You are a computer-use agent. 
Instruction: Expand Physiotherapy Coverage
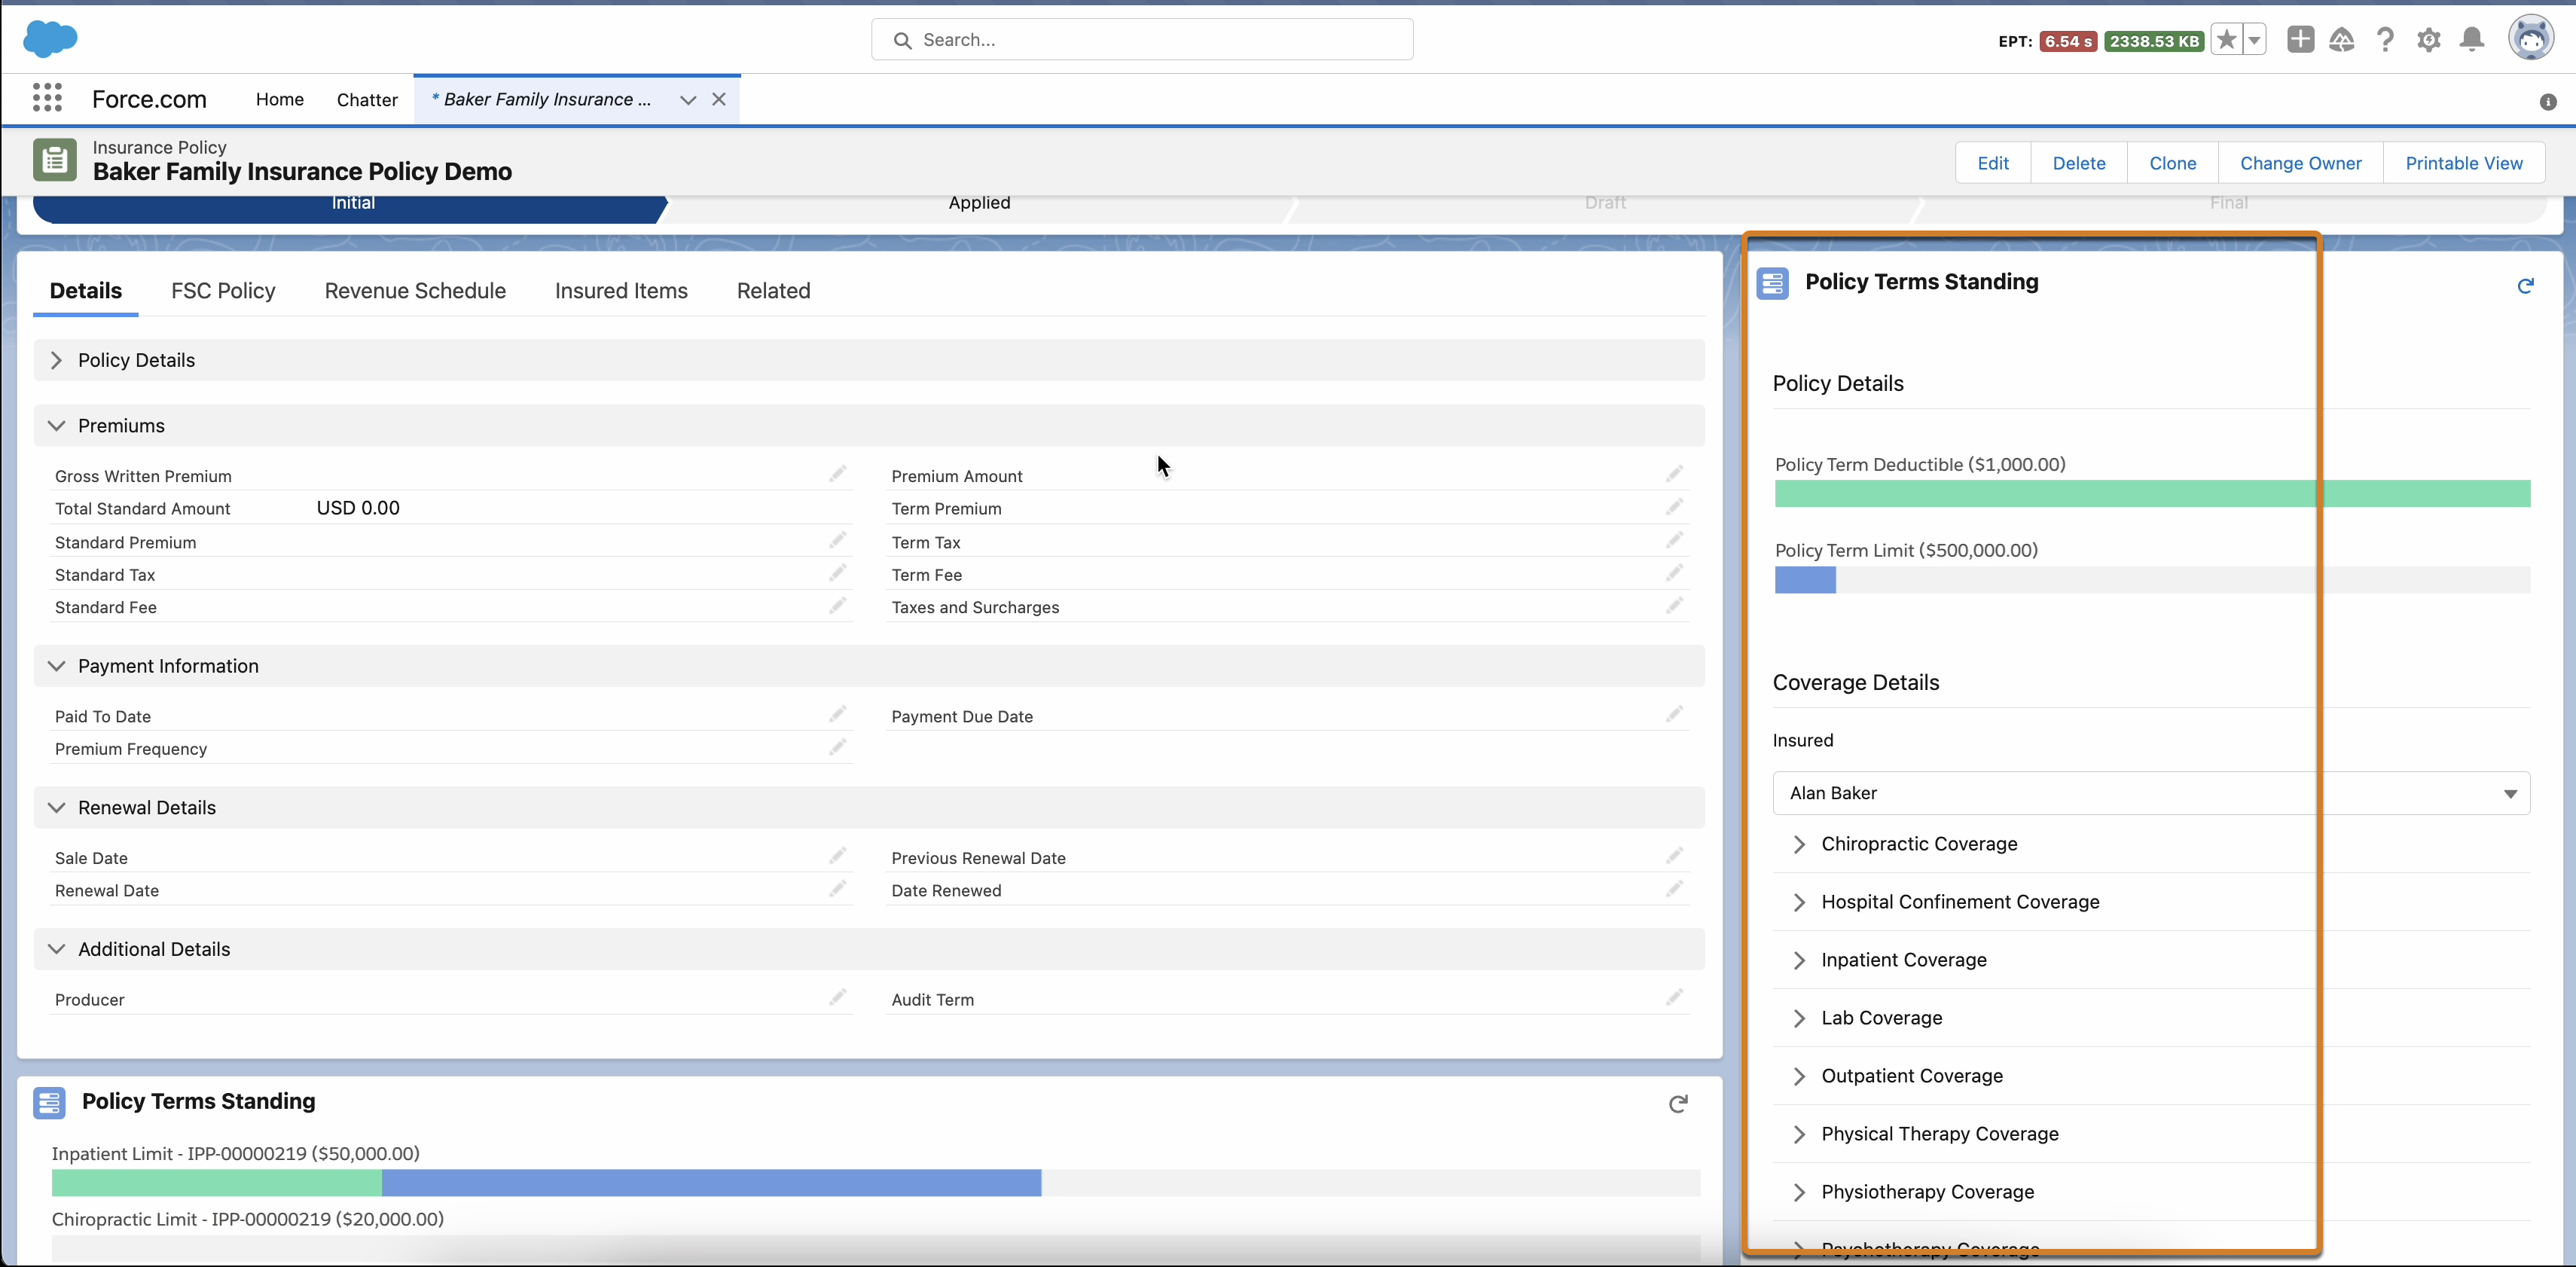1799,1192
